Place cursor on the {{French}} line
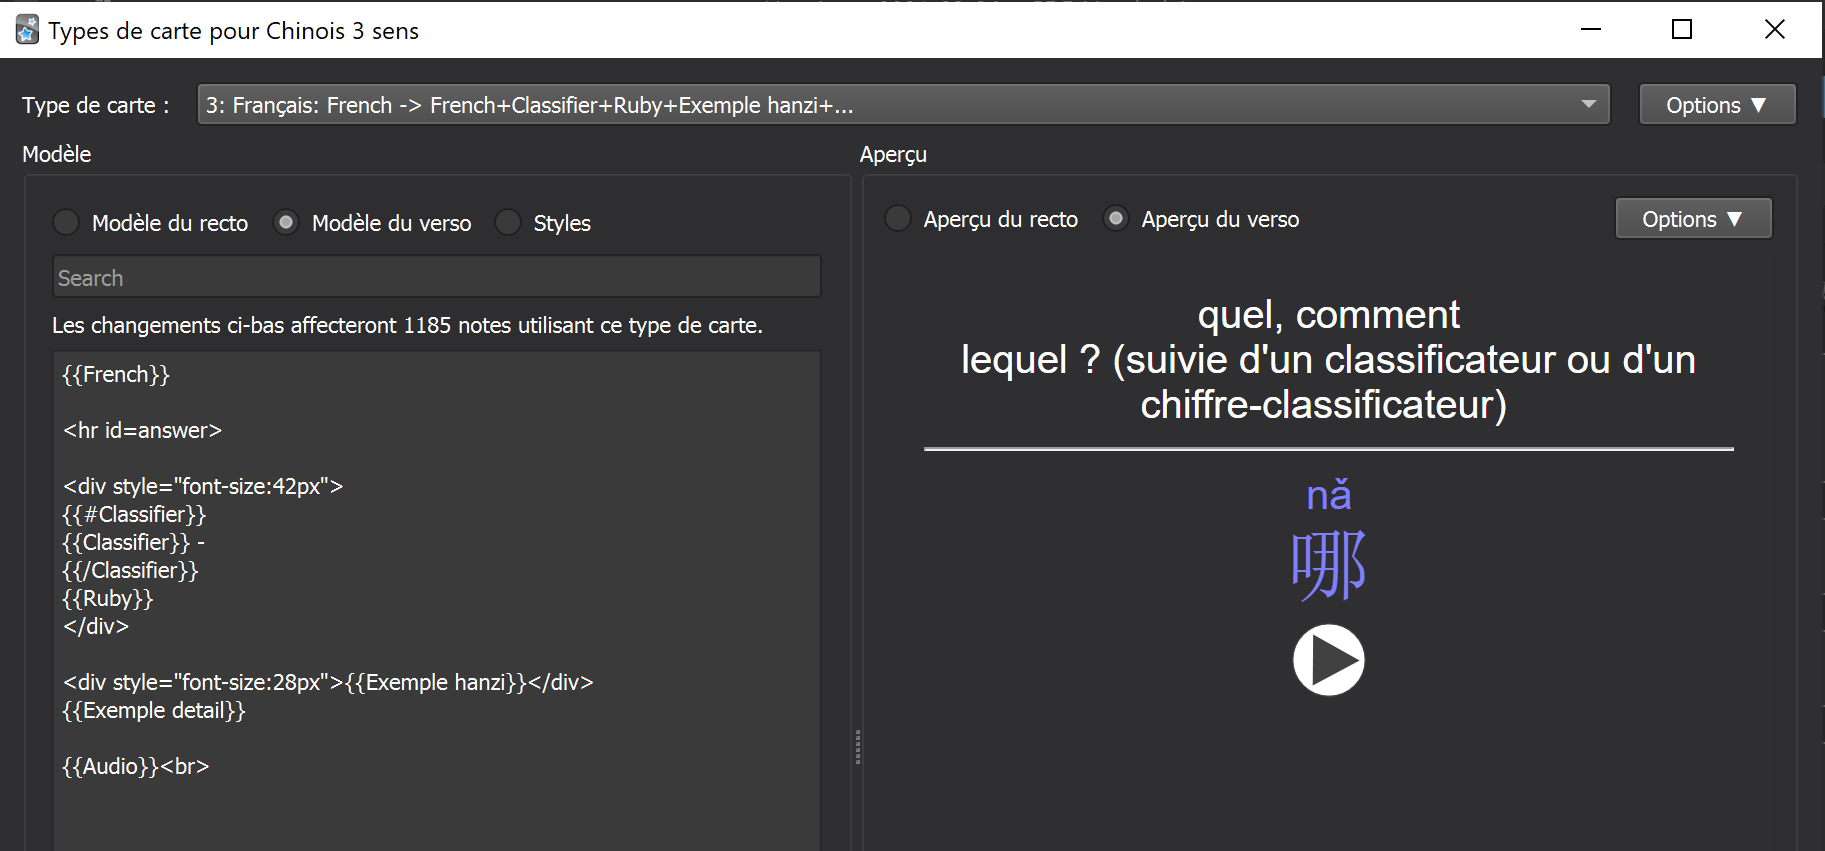The width and height of the screenshot is (1825, 851). [116, 375]
